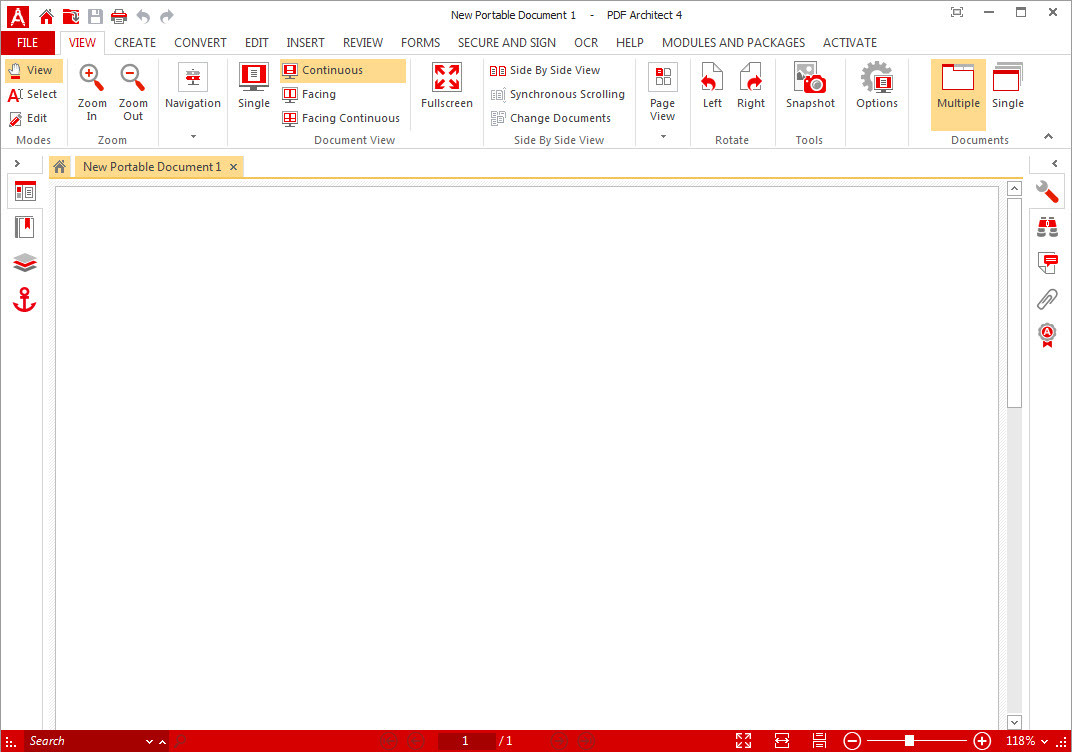
Task: Select Multiple documents mode
Action: [958, 94]
